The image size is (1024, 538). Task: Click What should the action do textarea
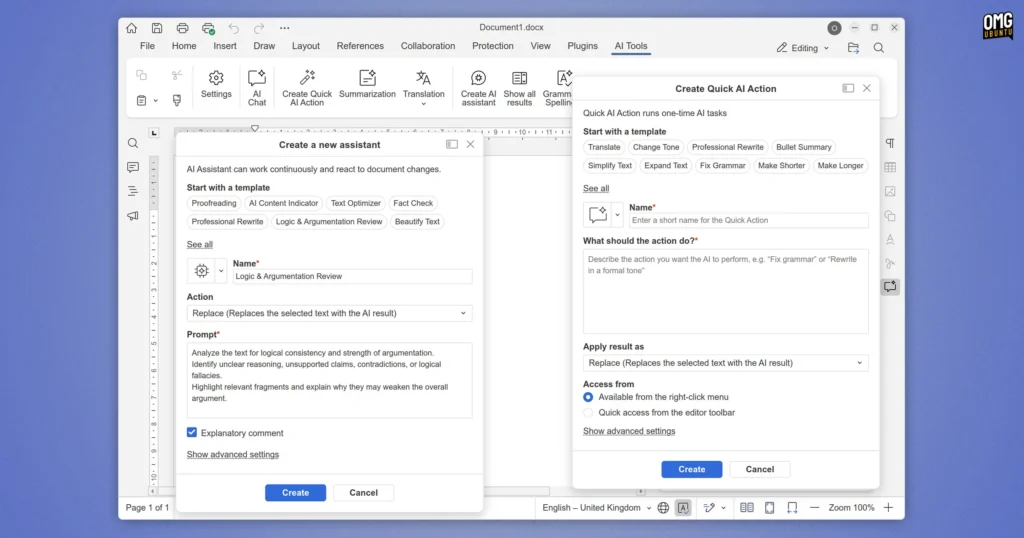pyautogui.click(x=726, y=291)
